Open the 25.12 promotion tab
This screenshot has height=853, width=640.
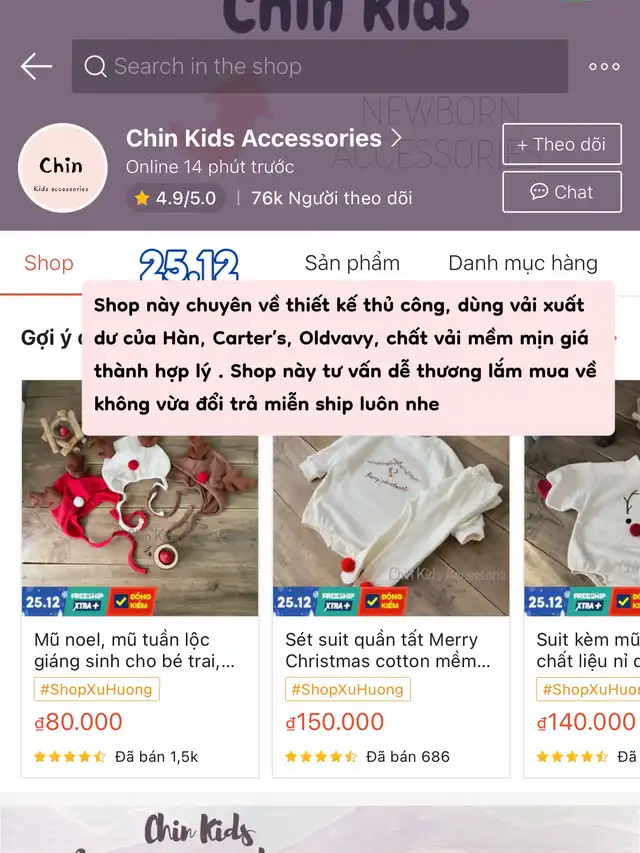click(188, 264)
